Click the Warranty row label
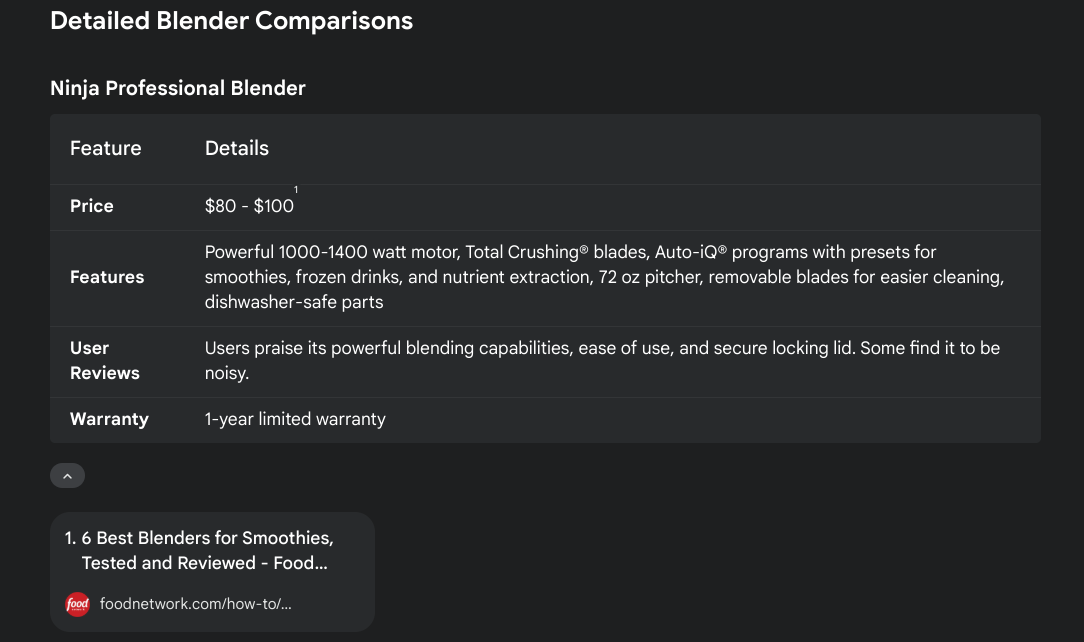The width and height of the screenshot is (1084, 642). point(109,419)
